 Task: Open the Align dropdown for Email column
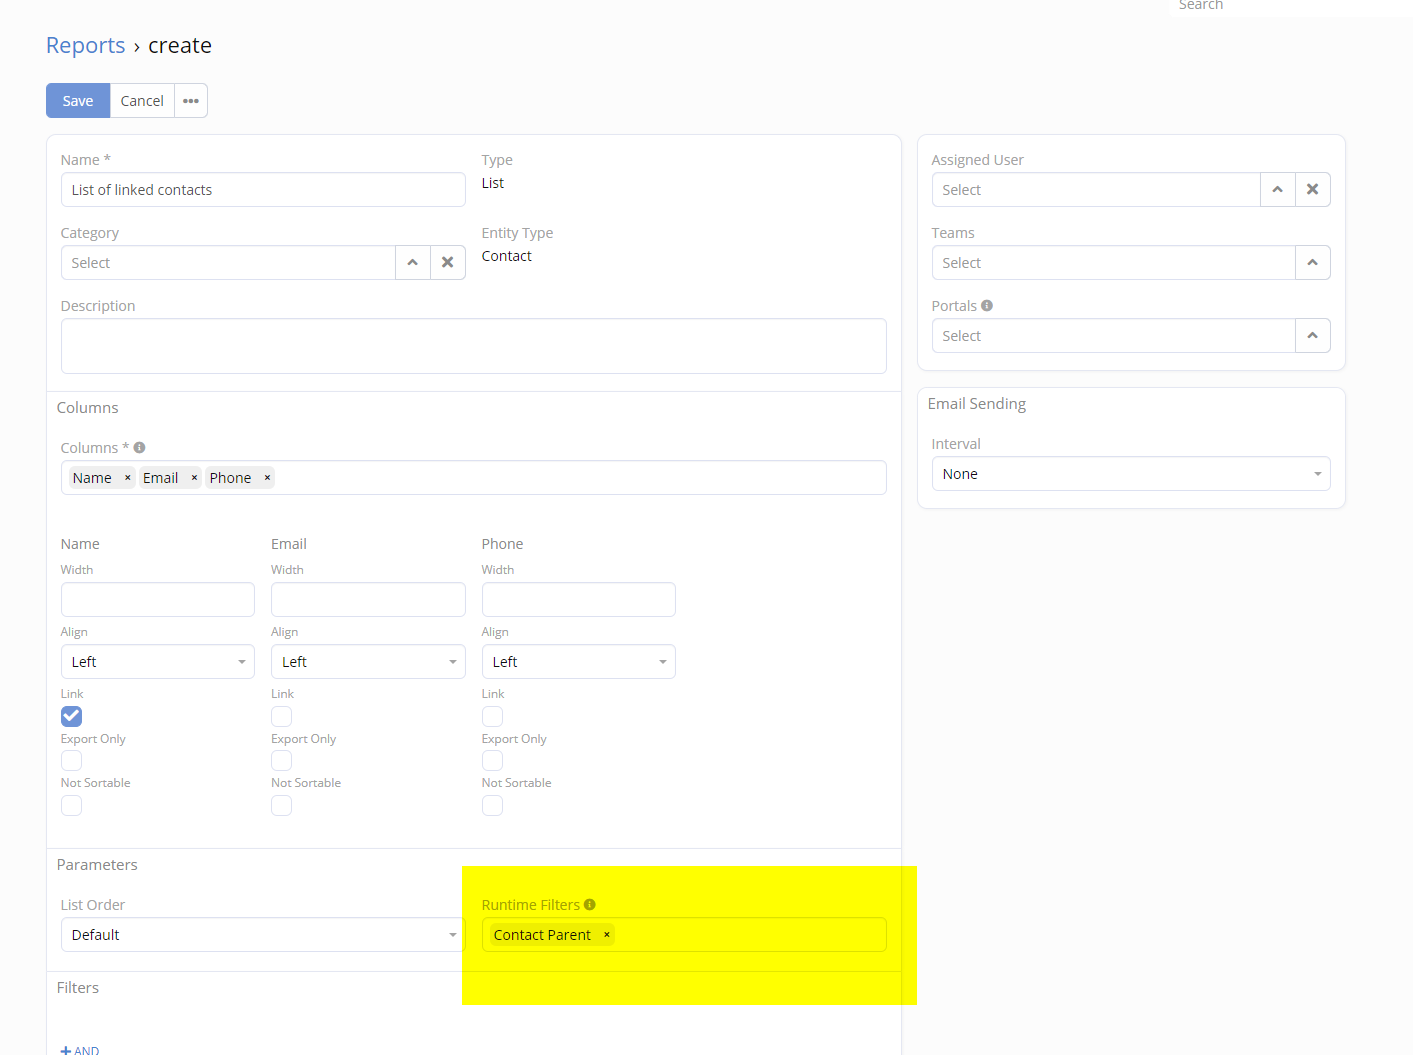coord(368,662)
